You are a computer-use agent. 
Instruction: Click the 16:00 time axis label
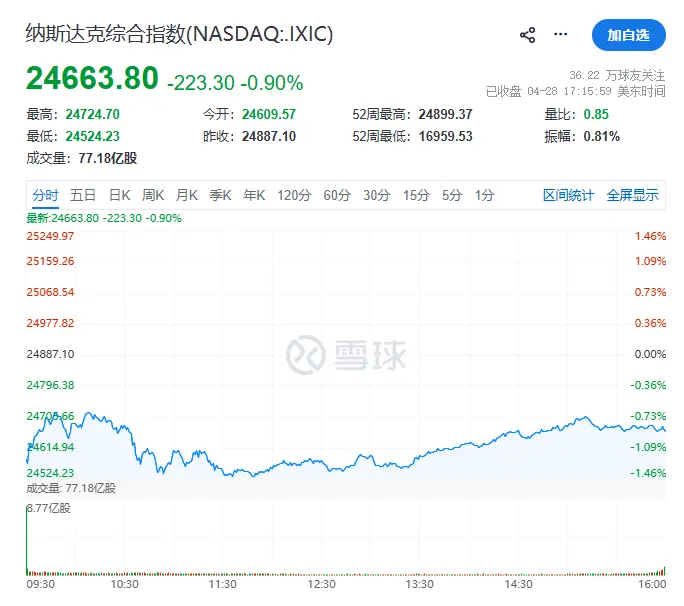(x=652, y=584)
